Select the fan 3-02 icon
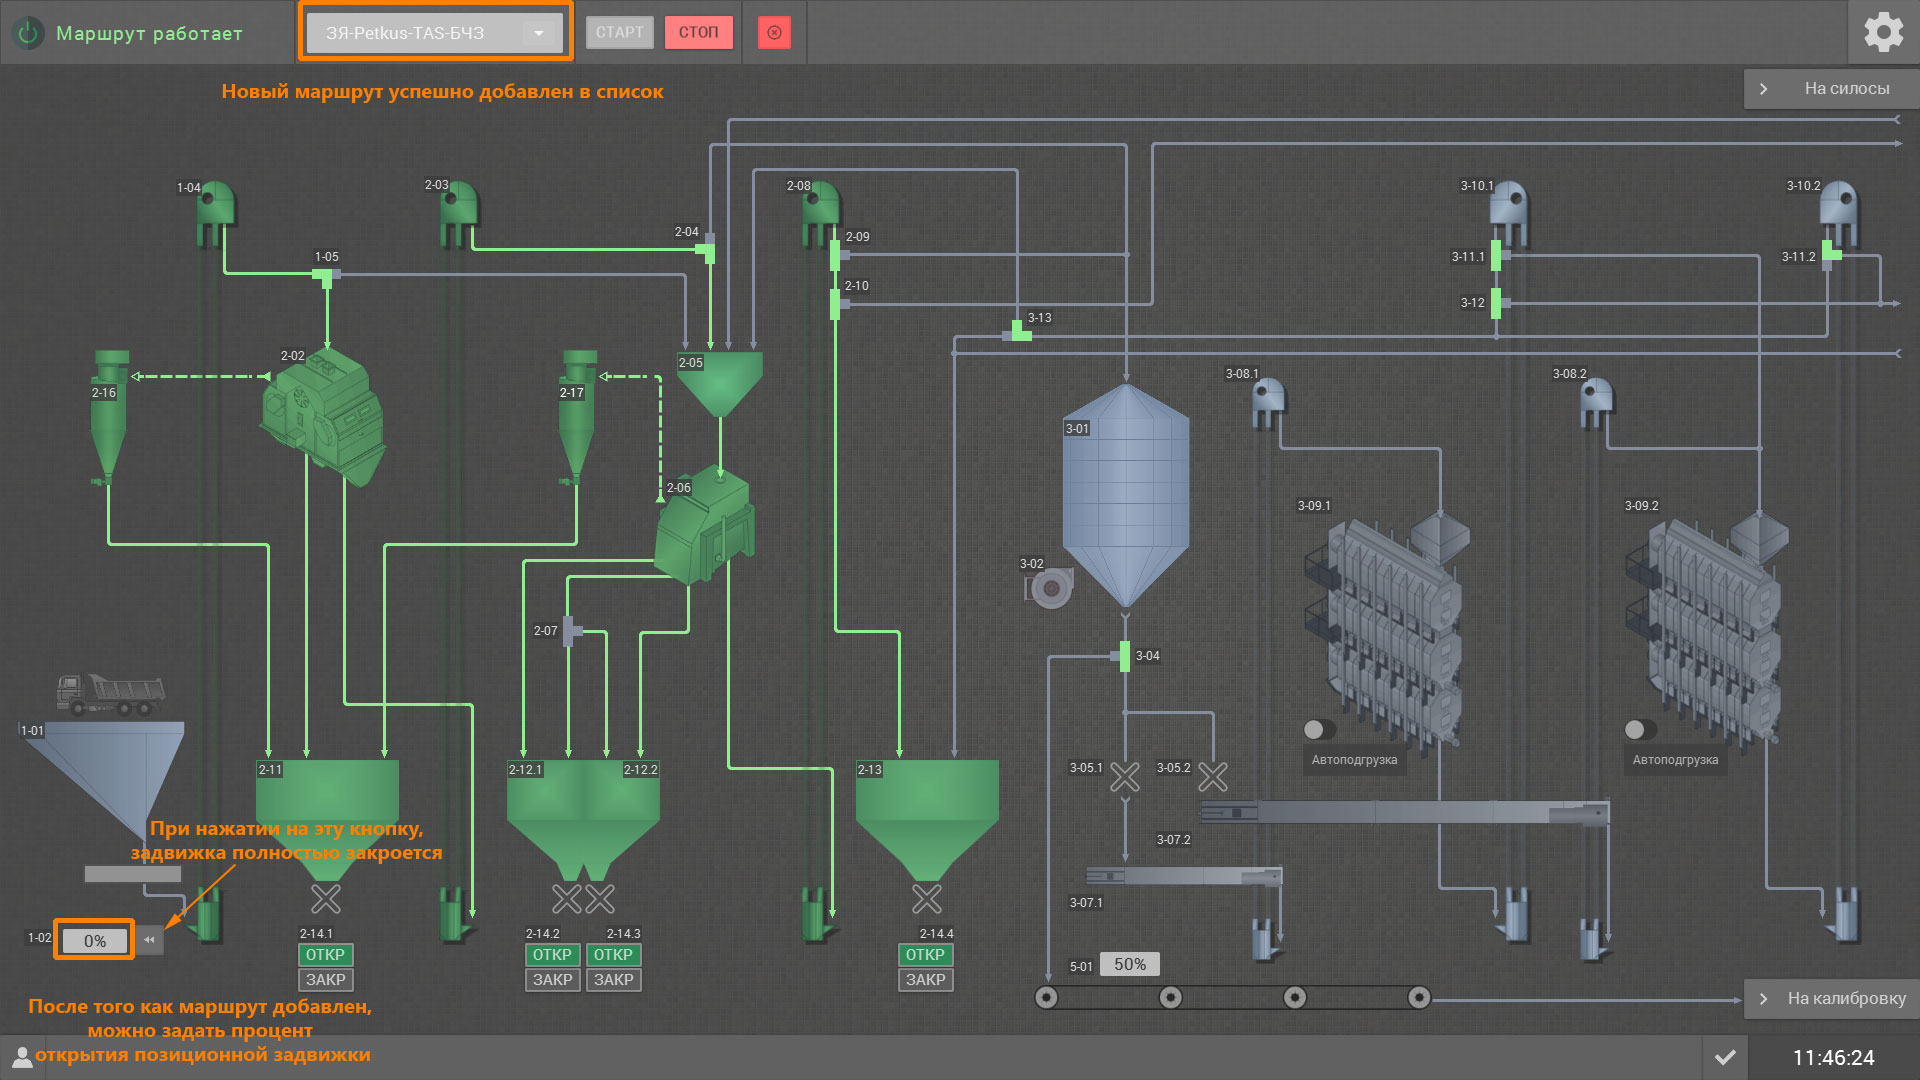 1050,588
